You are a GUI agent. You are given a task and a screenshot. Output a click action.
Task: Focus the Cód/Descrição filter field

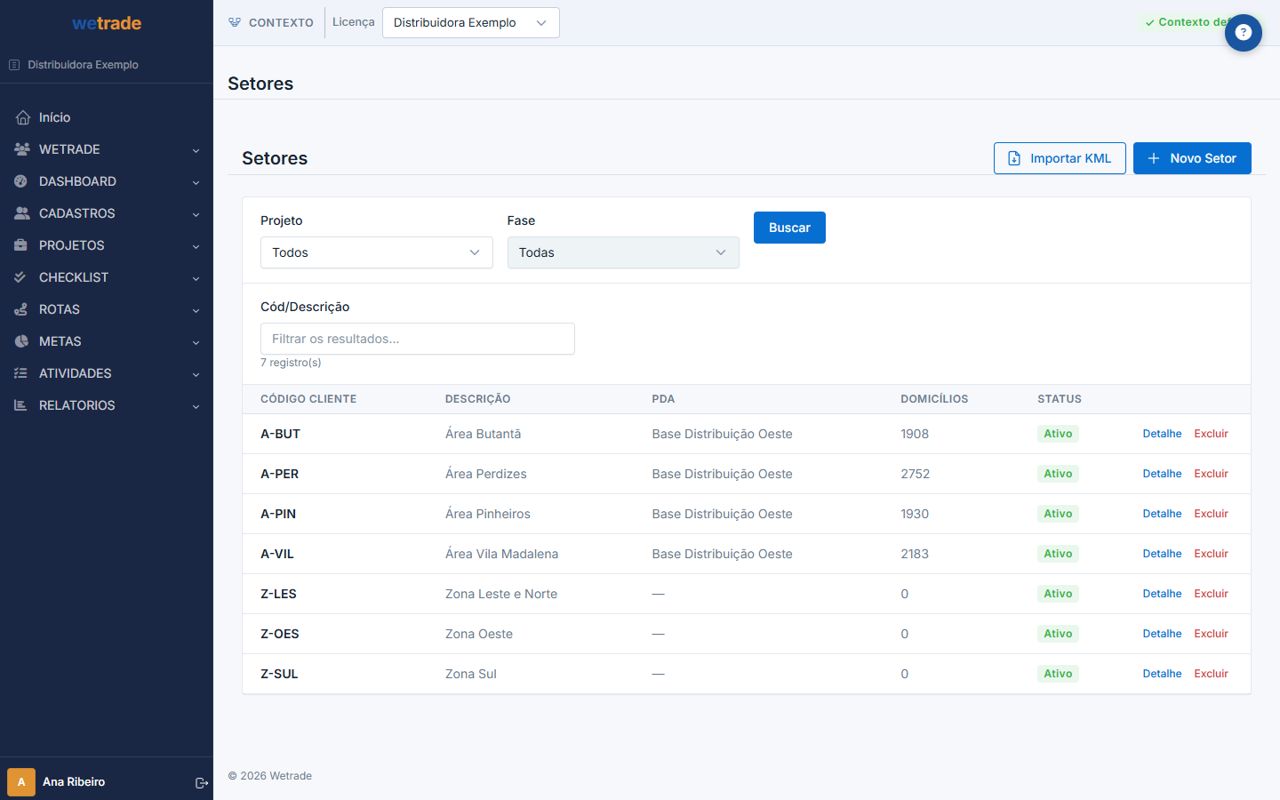tap(417, 339)
